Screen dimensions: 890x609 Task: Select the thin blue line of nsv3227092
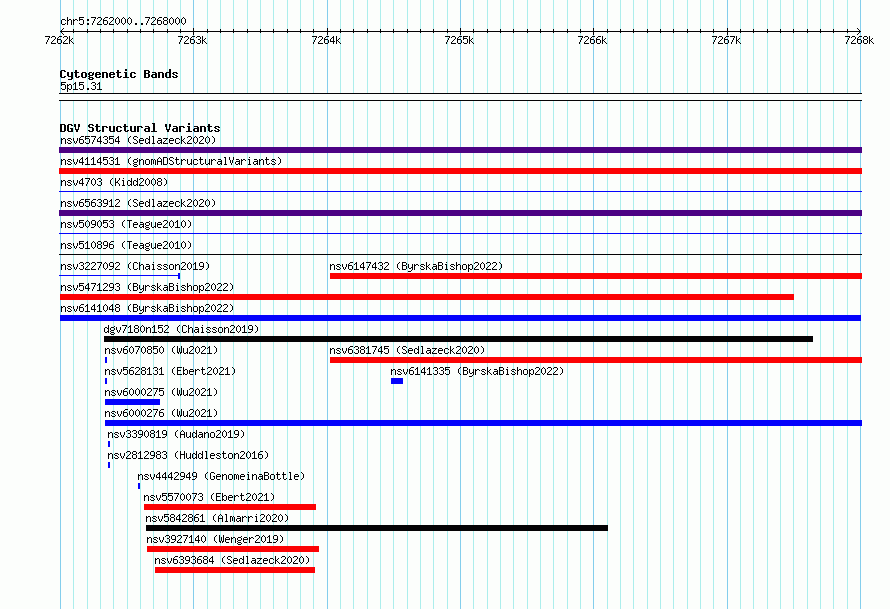(x=120, y=276)
